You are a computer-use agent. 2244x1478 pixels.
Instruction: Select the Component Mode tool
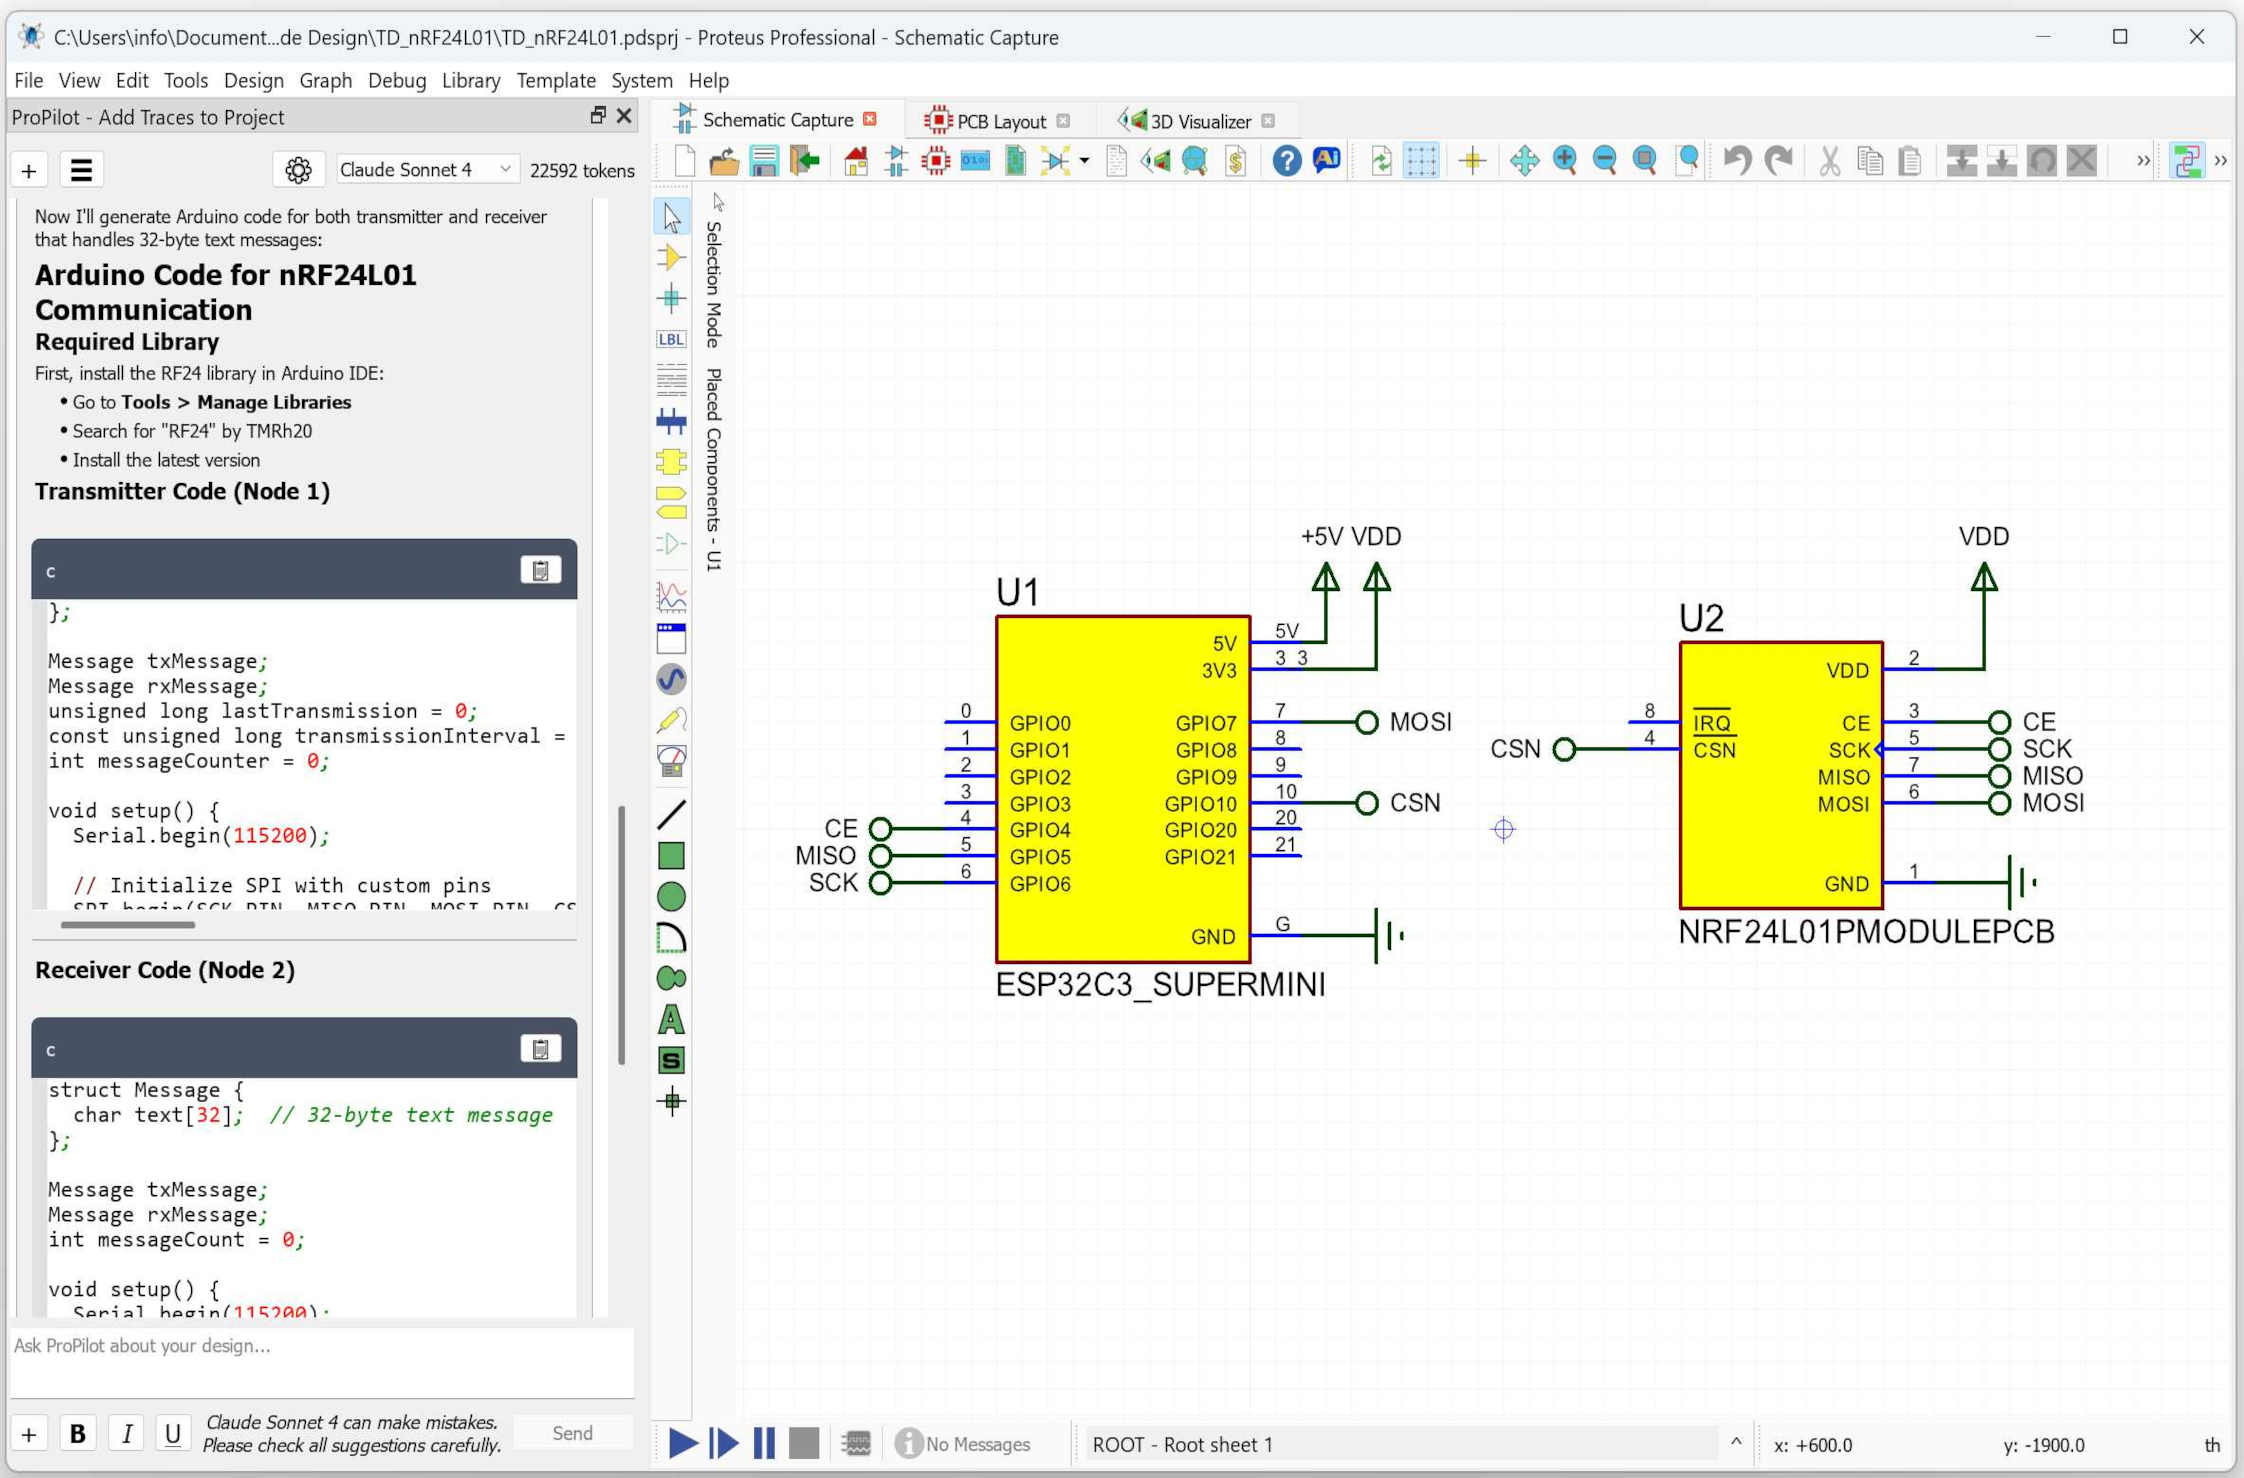pyautogui.click(x=671, y=257)
